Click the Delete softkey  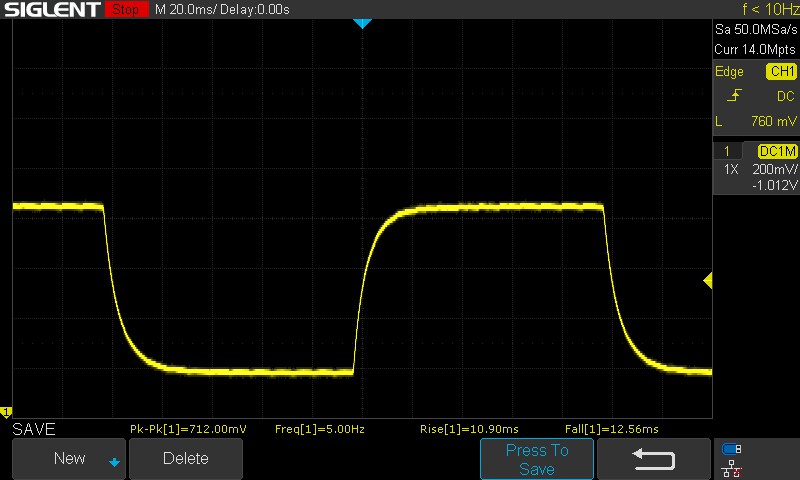(186, 459)
